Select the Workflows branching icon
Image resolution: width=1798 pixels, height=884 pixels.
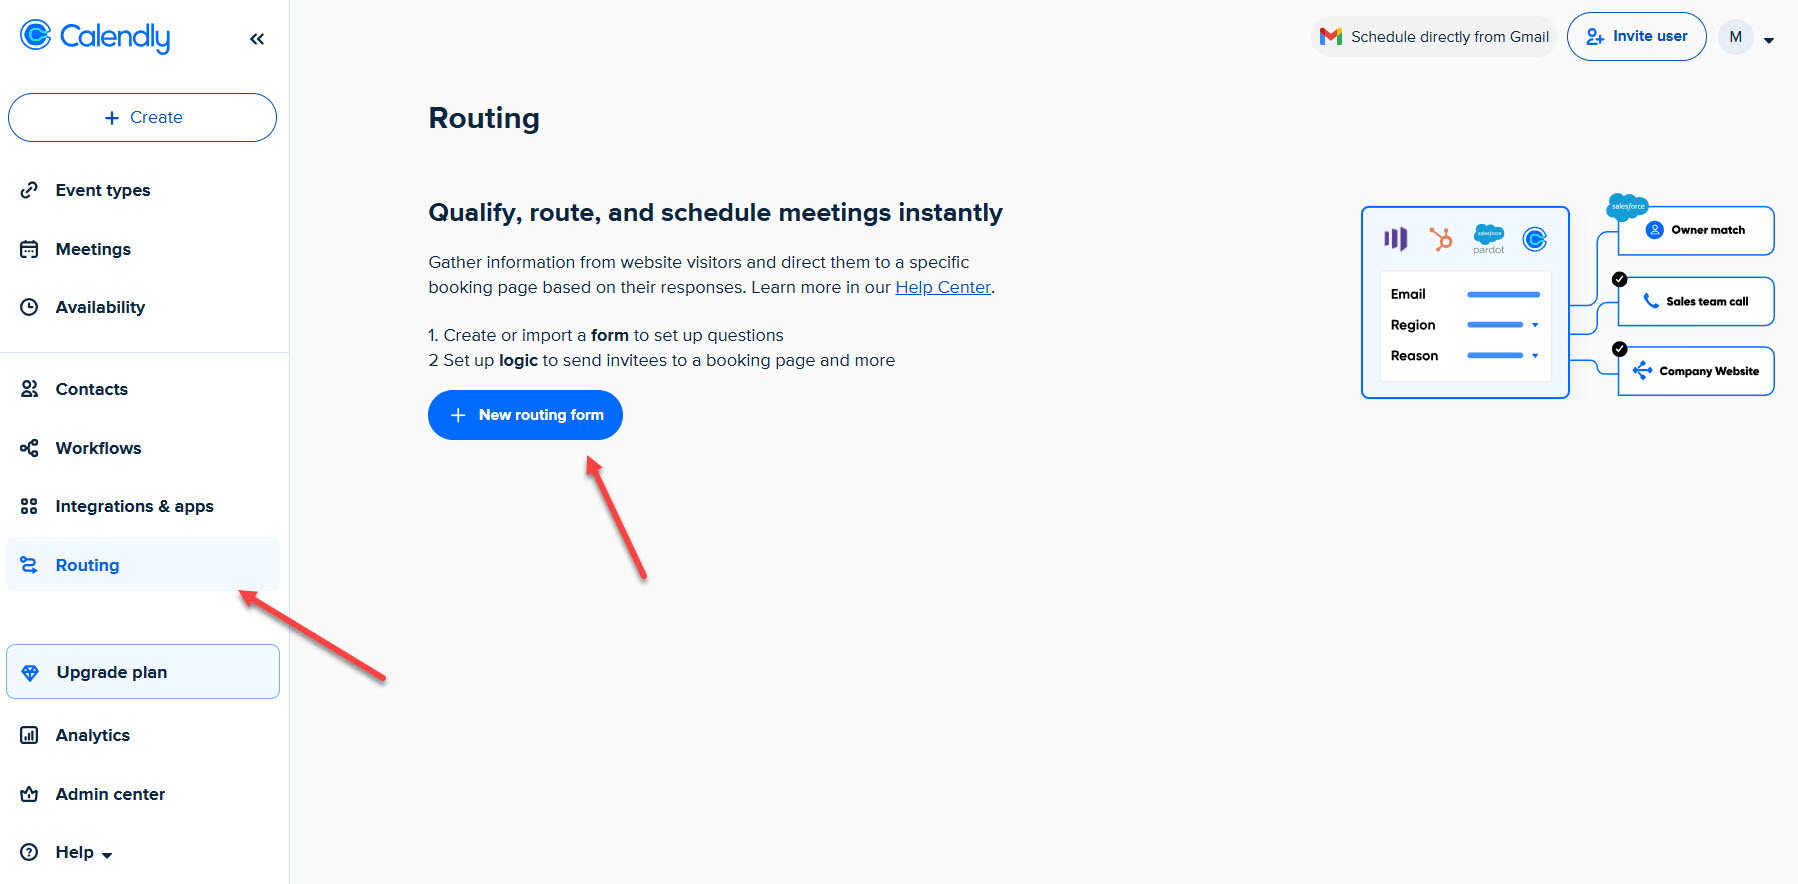point(30,448)
